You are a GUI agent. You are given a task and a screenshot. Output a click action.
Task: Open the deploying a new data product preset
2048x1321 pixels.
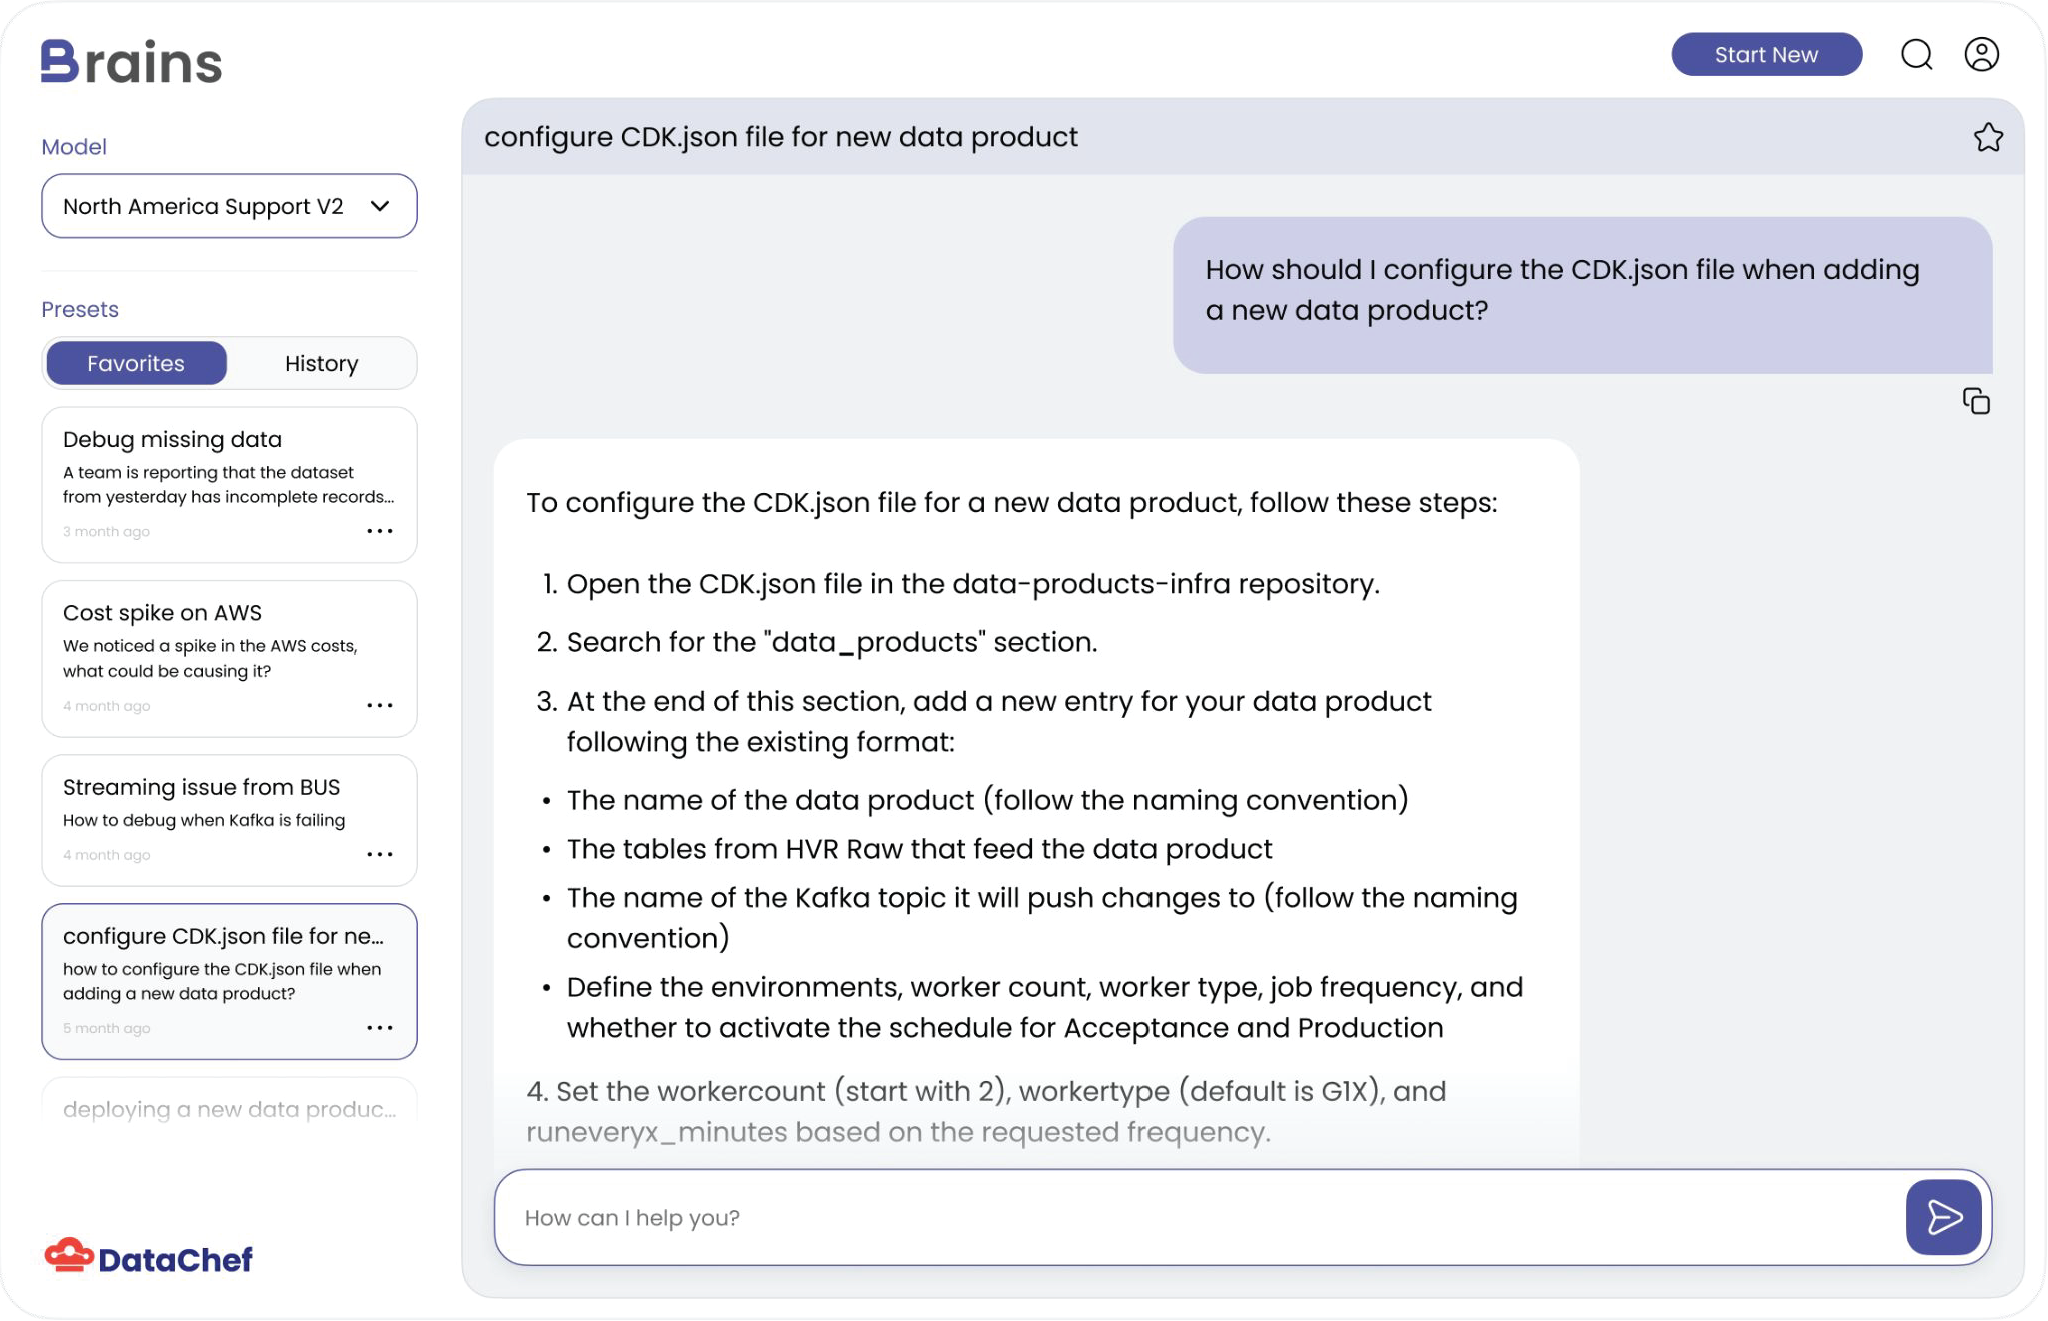point(229,1108)
